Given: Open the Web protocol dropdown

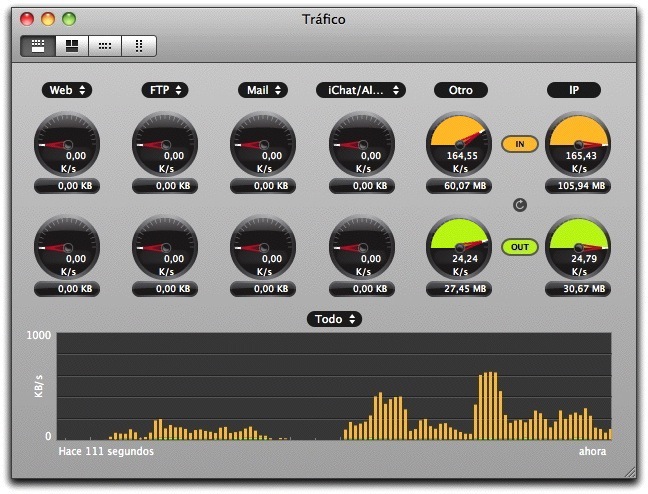Looking at the screenshot, I should (x=67, y=90).
